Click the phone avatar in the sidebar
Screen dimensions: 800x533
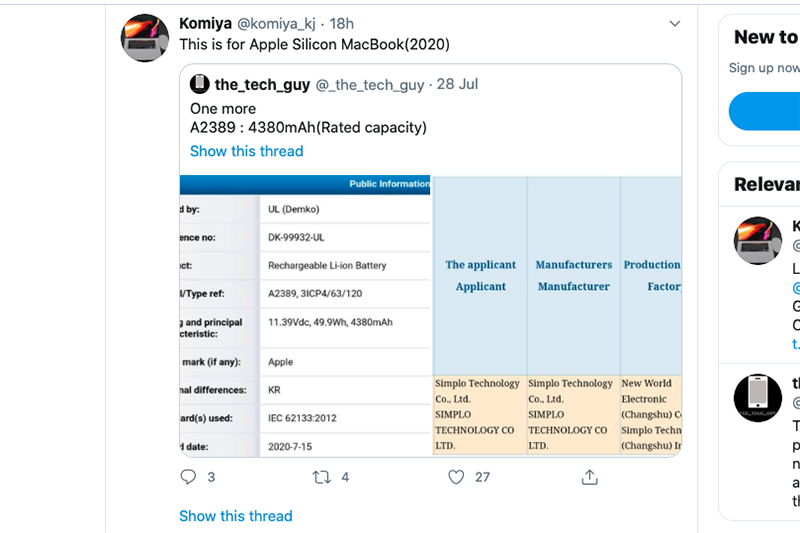(x=758, y=398)
